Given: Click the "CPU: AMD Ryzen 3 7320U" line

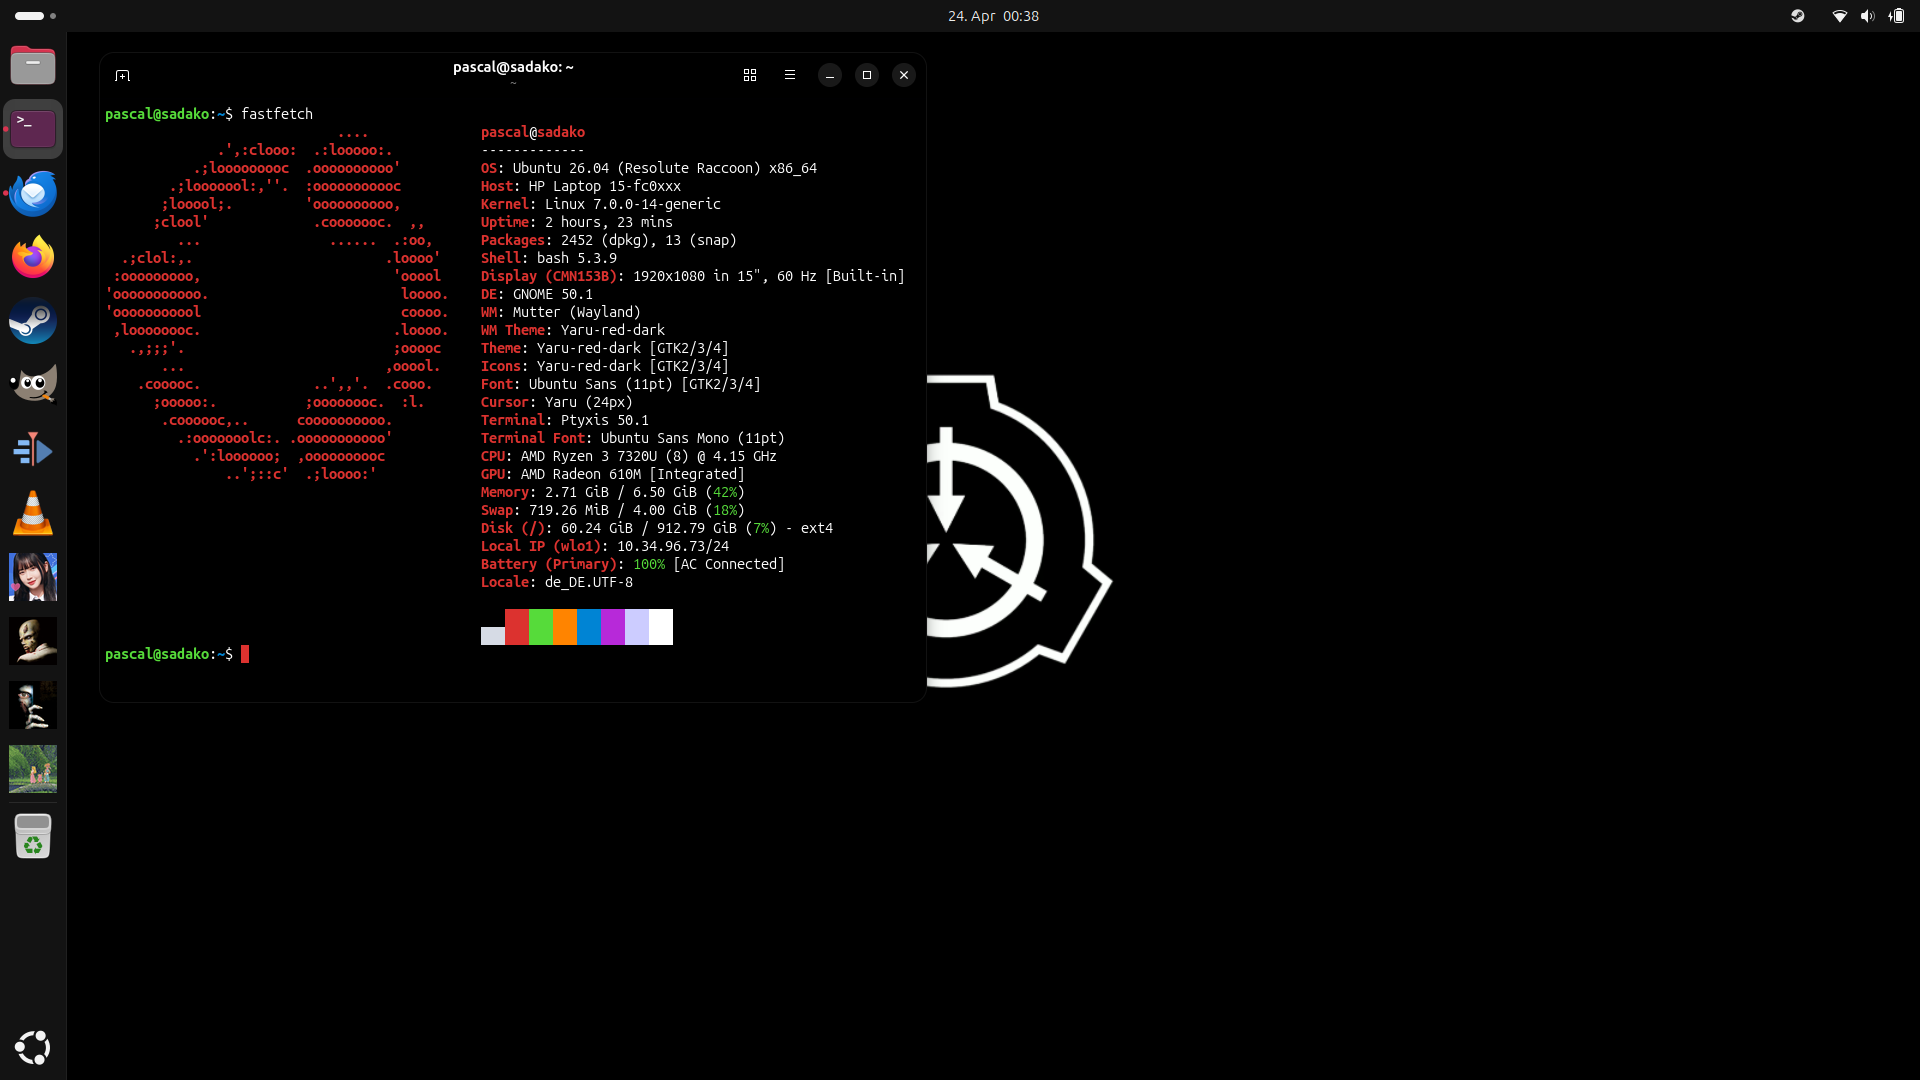Looking at the screenshot, I should 629,456.
